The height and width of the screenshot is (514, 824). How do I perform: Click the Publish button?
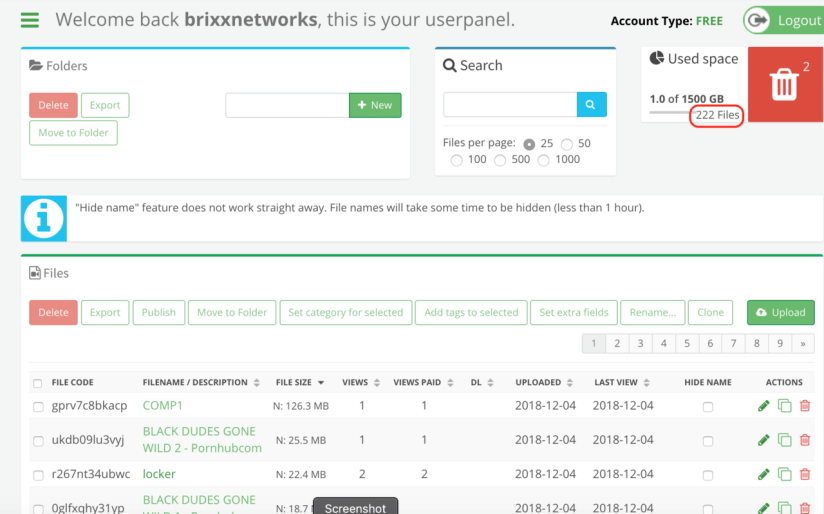159,312
